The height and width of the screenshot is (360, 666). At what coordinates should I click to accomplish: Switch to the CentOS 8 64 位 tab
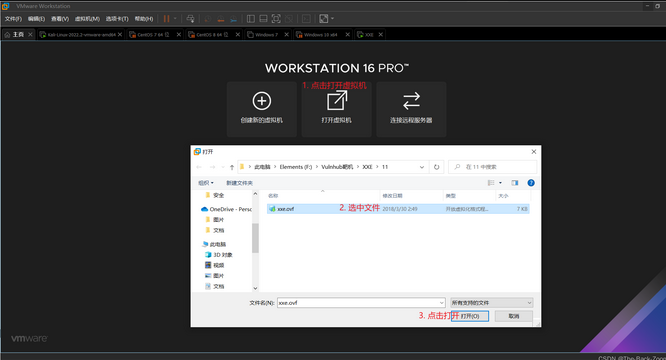tap(211, 34)
